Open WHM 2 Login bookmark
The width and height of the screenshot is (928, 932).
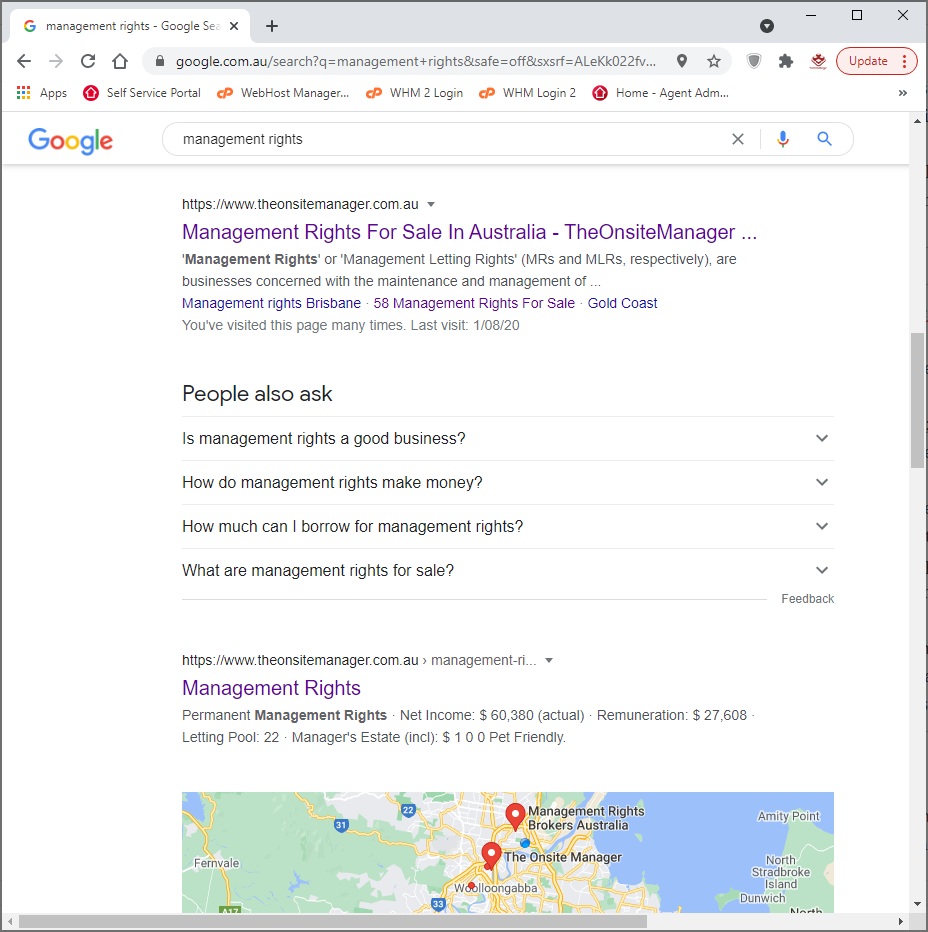click(414, 93)
